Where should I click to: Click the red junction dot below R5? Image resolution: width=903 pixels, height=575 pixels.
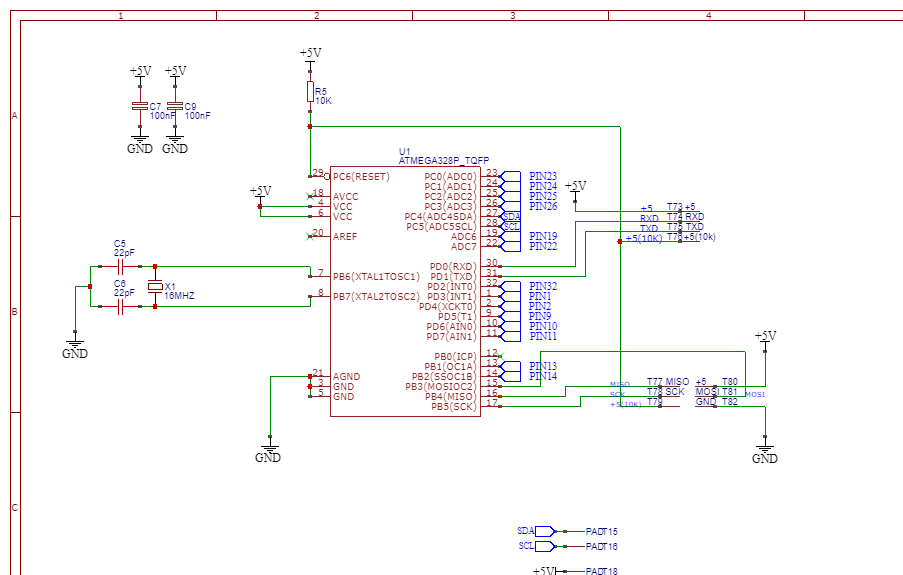310,126
